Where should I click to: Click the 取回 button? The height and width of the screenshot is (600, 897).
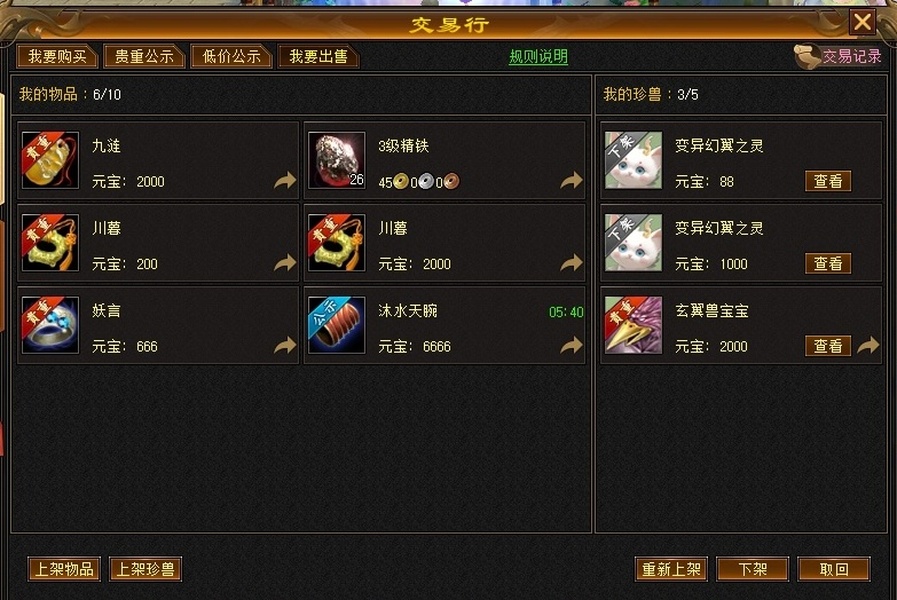[x=834, y=569]
